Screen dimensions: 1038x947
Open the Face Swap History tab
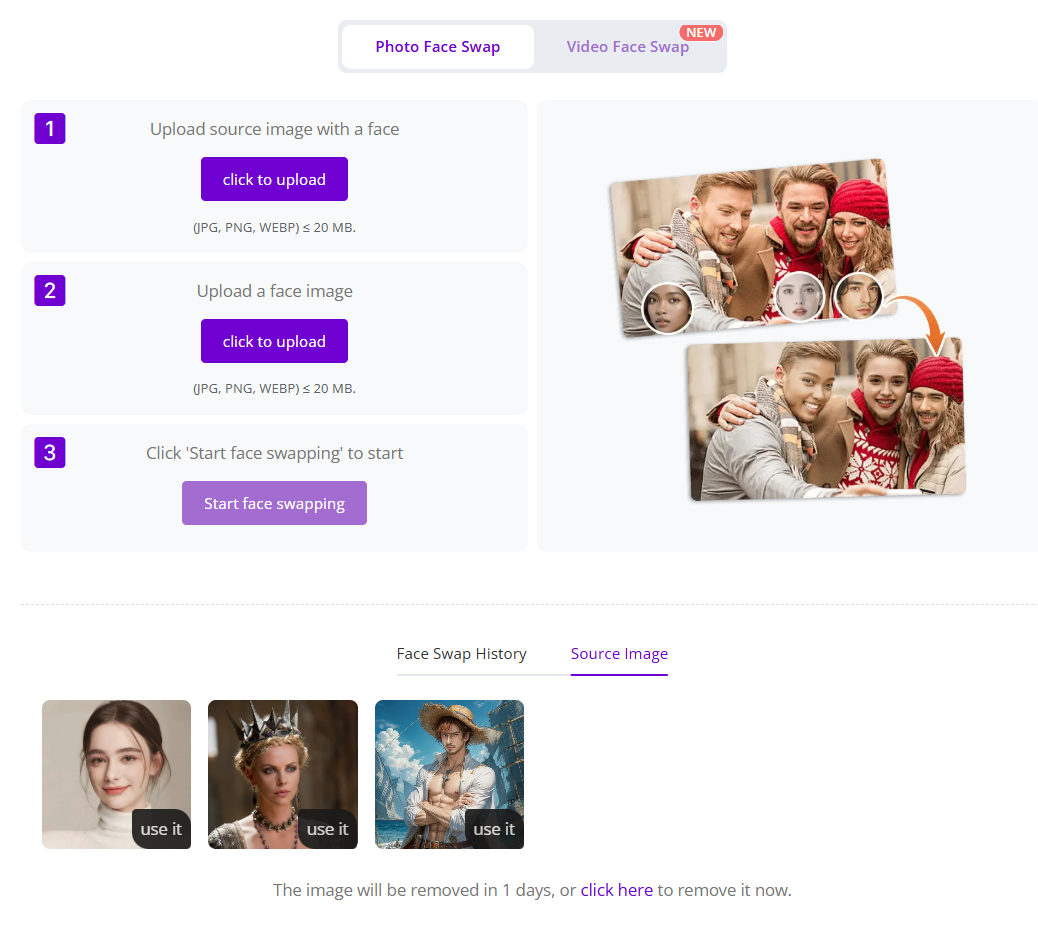pos(461,654)
